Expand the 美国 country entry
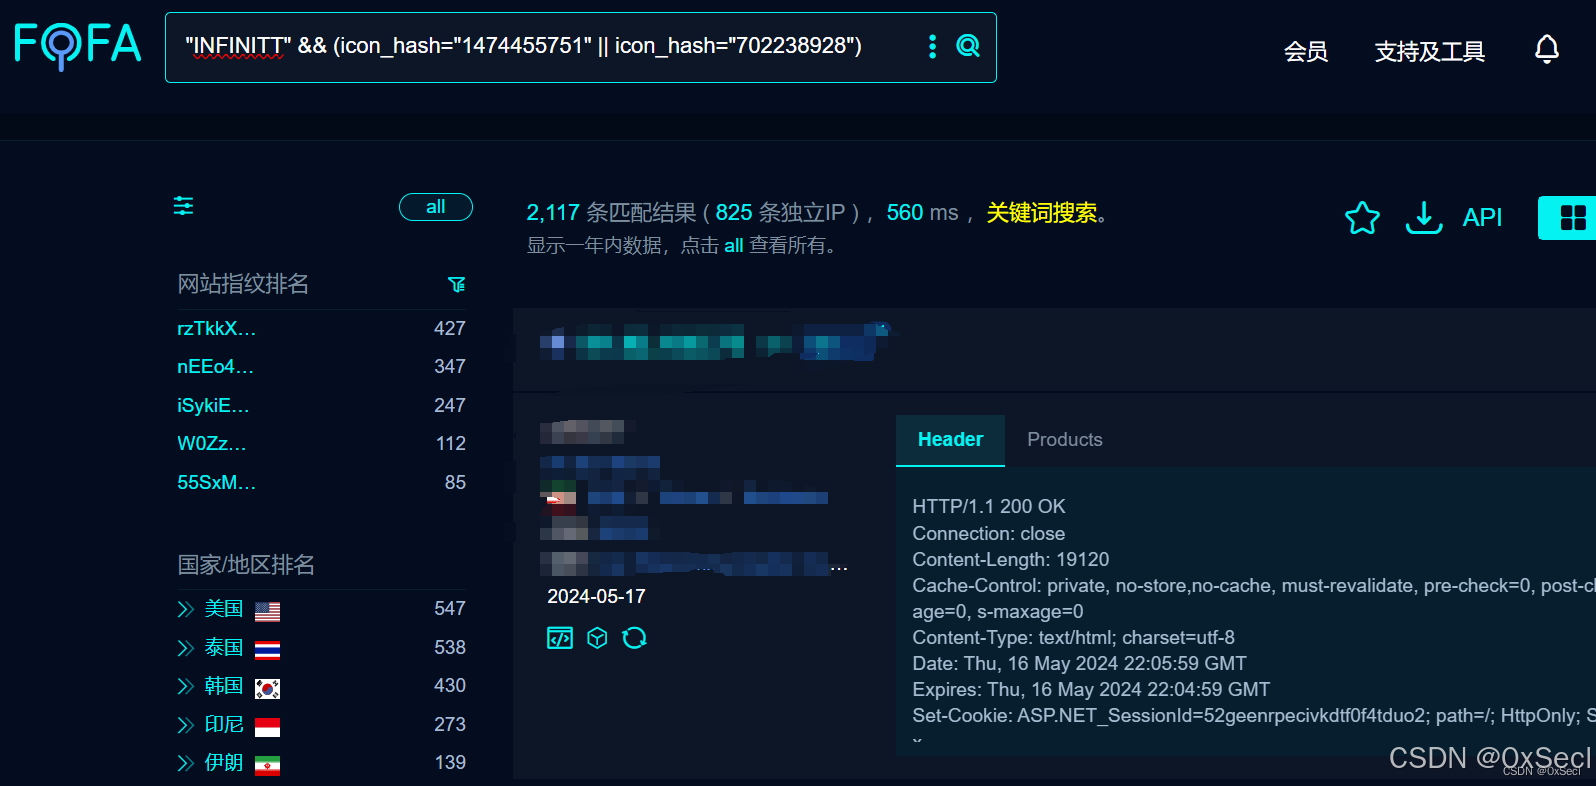This screenshot has width=1596, height=786. coord(185,609)
